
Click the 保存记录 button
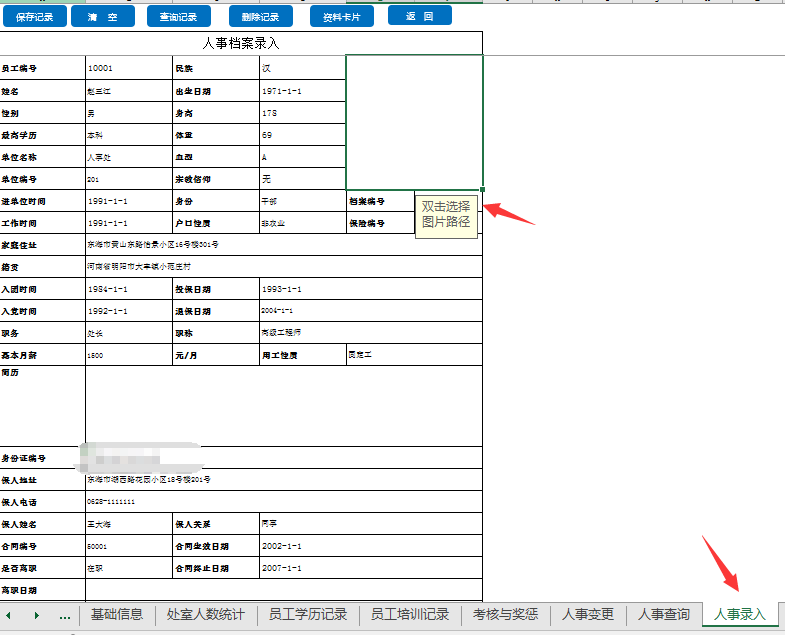(35, 17)
